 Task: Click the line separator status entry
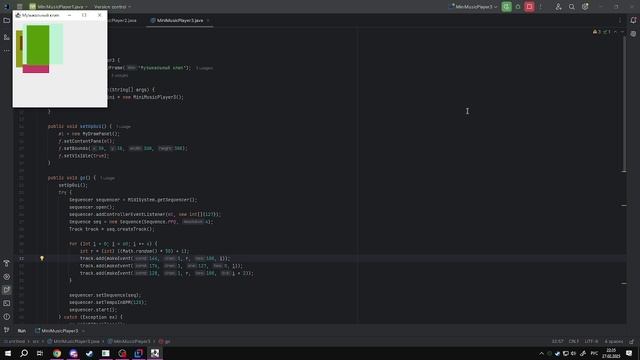[x=573, y=341]
